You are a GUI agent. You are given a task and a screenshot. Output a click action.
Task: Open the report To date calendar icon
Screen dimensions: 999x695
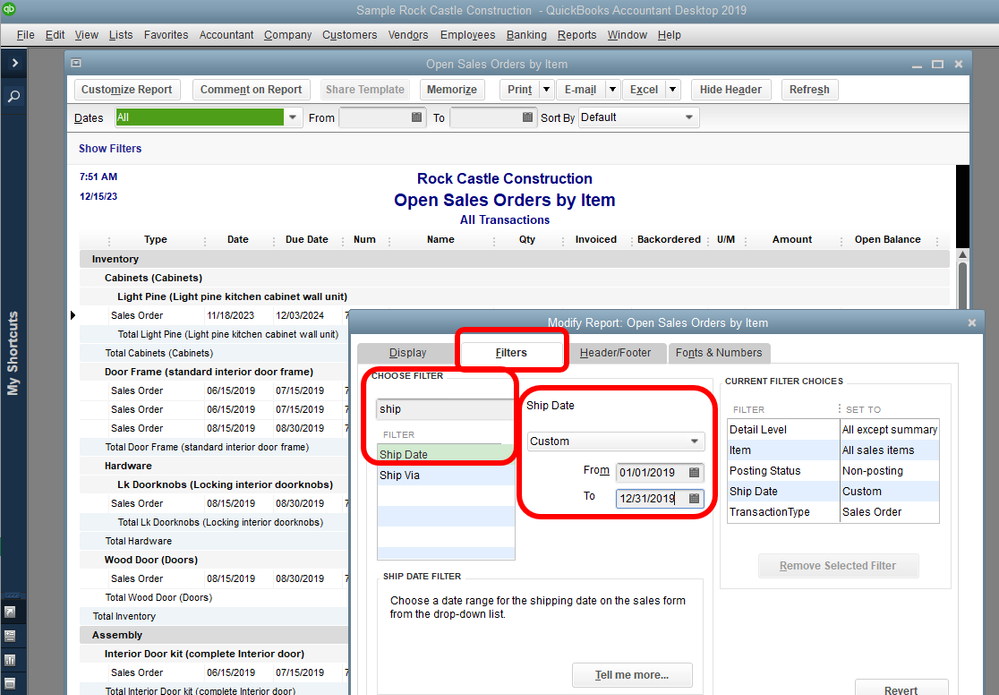(528, 117)
